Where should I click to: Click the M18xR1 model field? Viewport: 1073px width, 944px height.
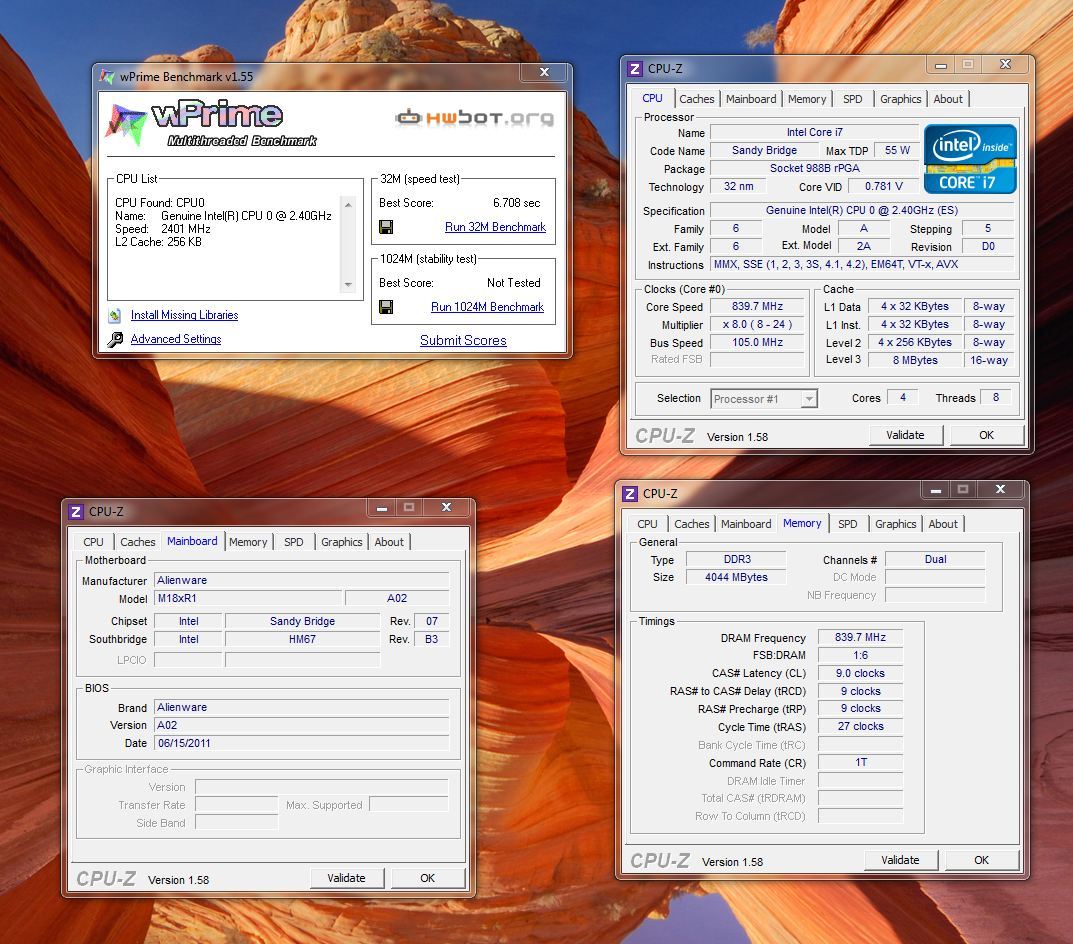pyautogui.click(x=248, y=598)
